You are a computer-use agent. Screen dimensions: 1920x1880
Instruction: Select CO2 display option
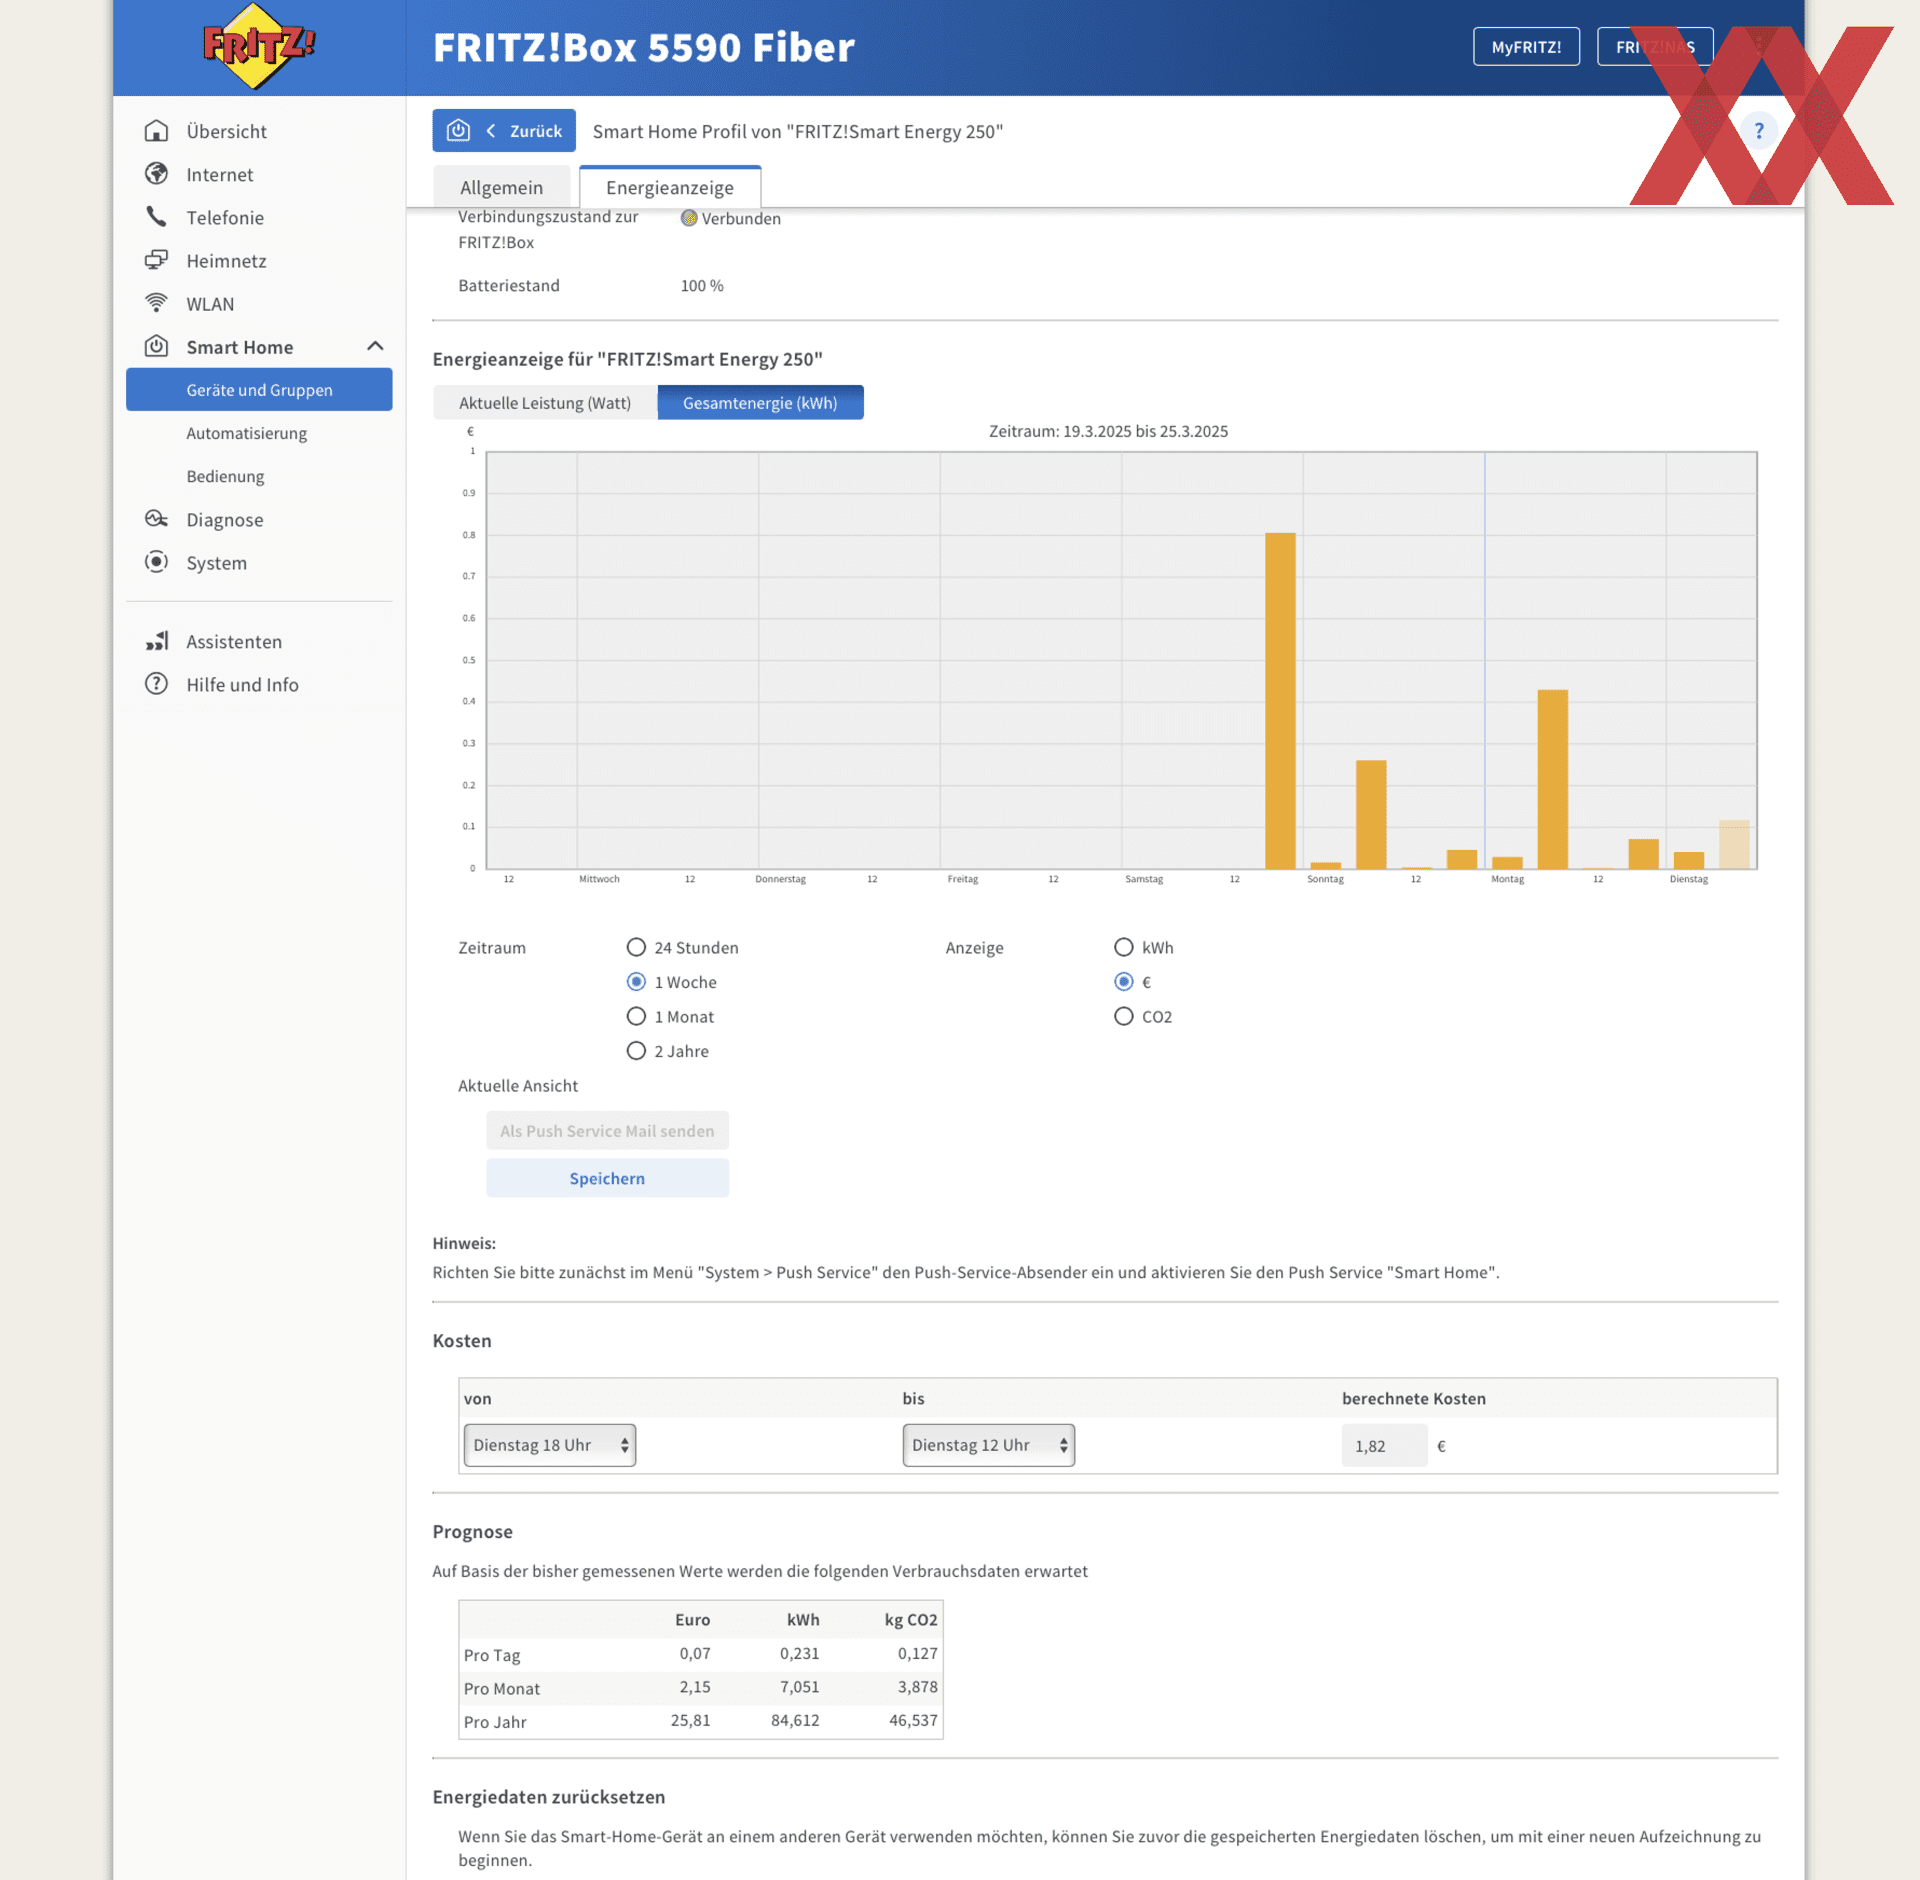pyautogui.click(x=1124, y=1016)
